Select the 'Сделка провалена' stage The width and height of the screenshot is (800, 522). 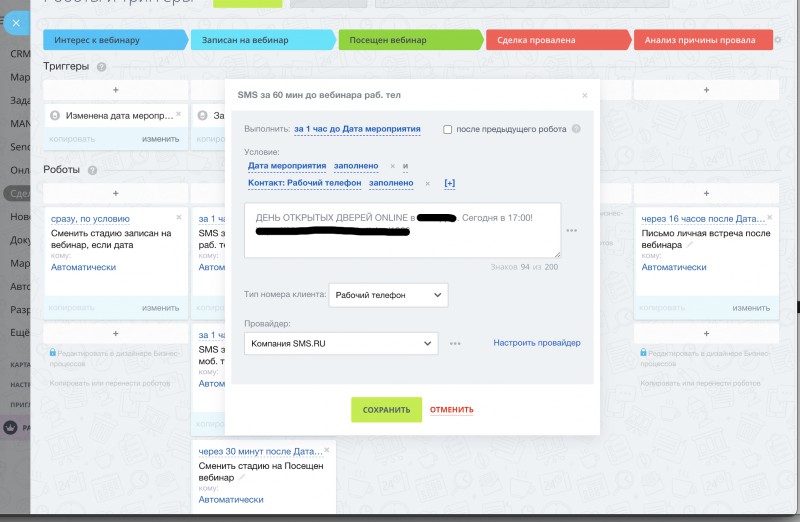pyautogui.click(x=558, y=40)
